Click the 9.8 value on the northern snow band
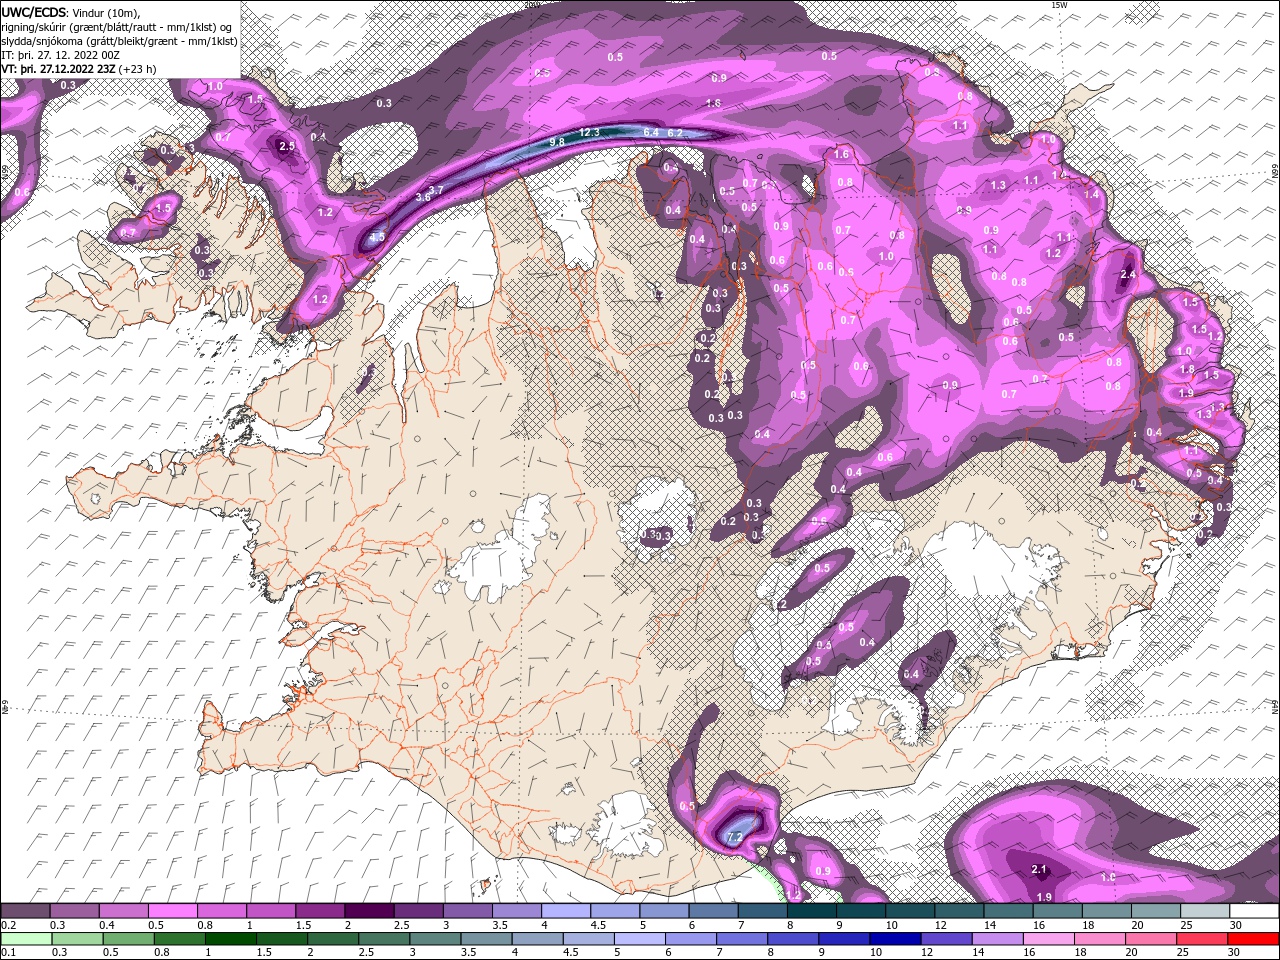1280x960 pixels. [557, 143]
